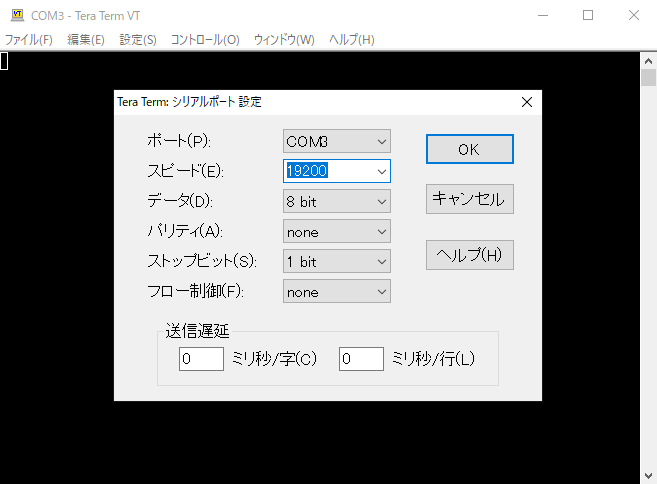The height and width of the screenshot is (484, 657).
Task: Minimize the Tera Term window
Action: pos(543,16)
